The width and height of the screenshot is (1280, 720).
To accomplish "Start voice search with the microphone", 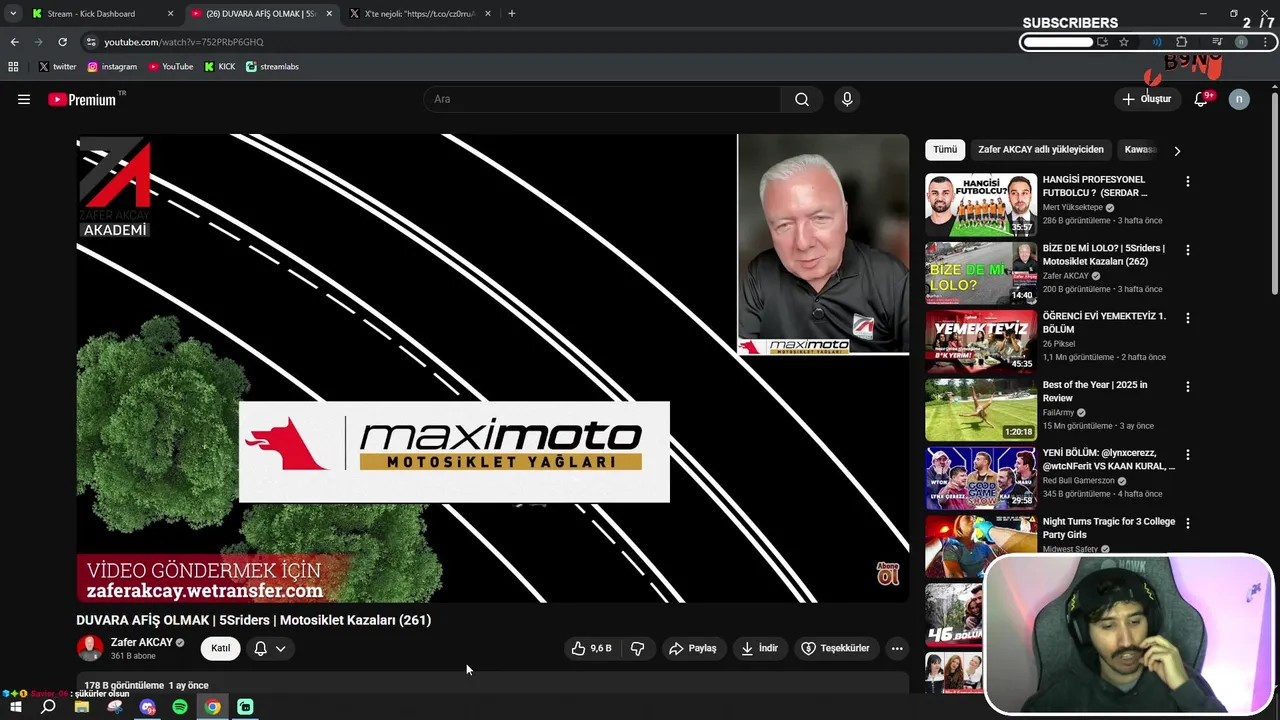I will click(x=847, y=99).
